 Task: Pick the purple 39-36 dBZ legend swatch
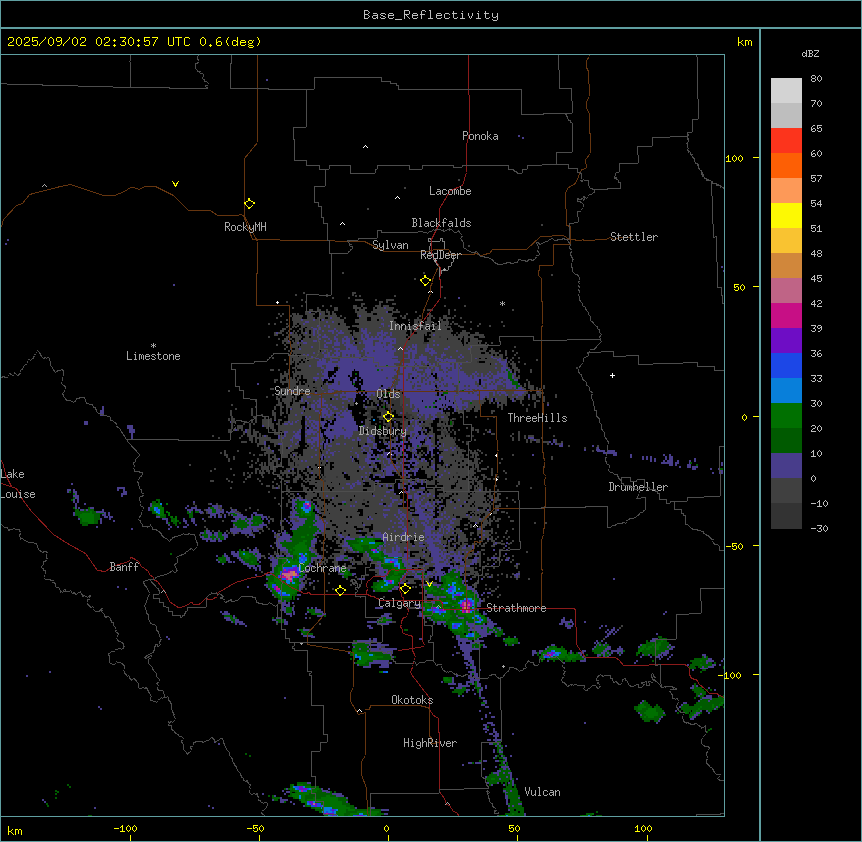tap(786, 340)
